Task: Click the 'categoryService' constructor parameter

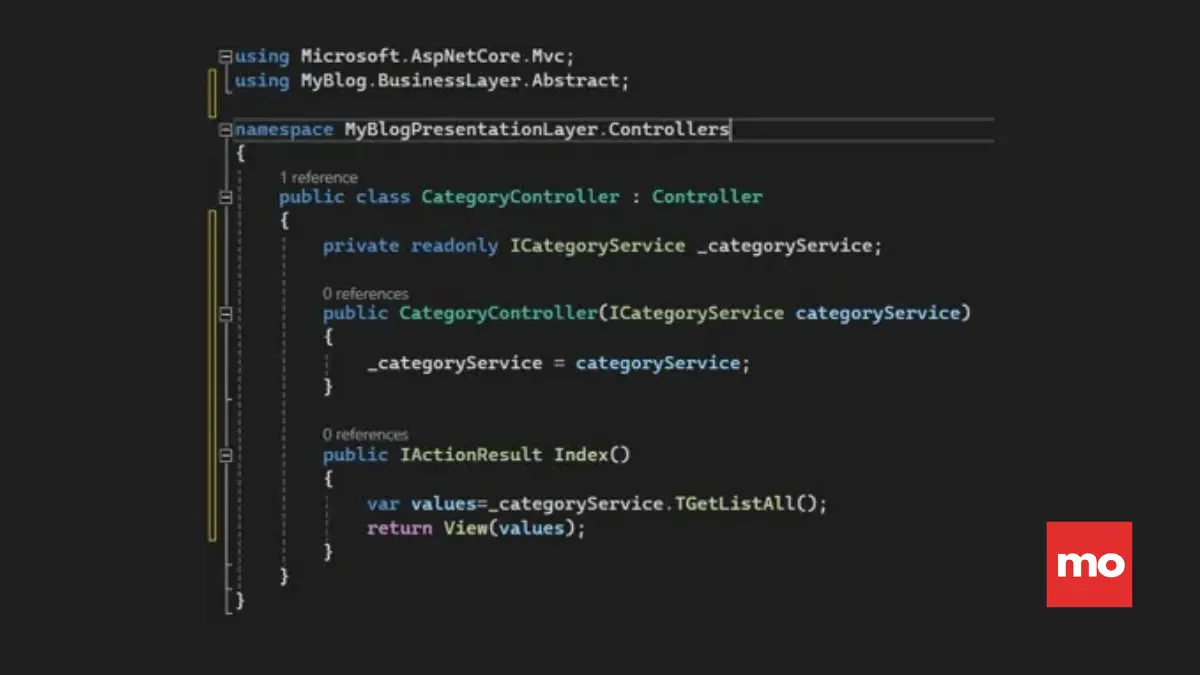Action: (878, 314)
